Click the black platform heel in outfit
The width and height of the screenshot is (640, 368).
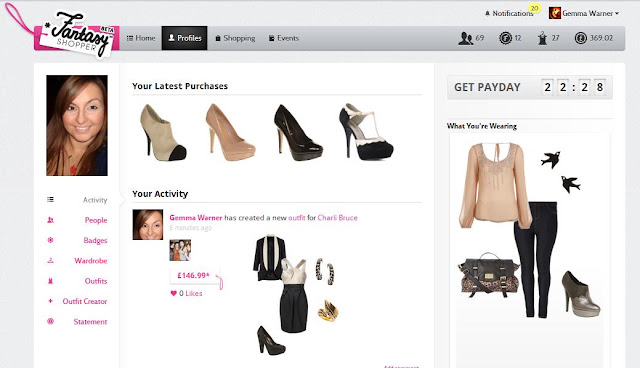[271, 340]
